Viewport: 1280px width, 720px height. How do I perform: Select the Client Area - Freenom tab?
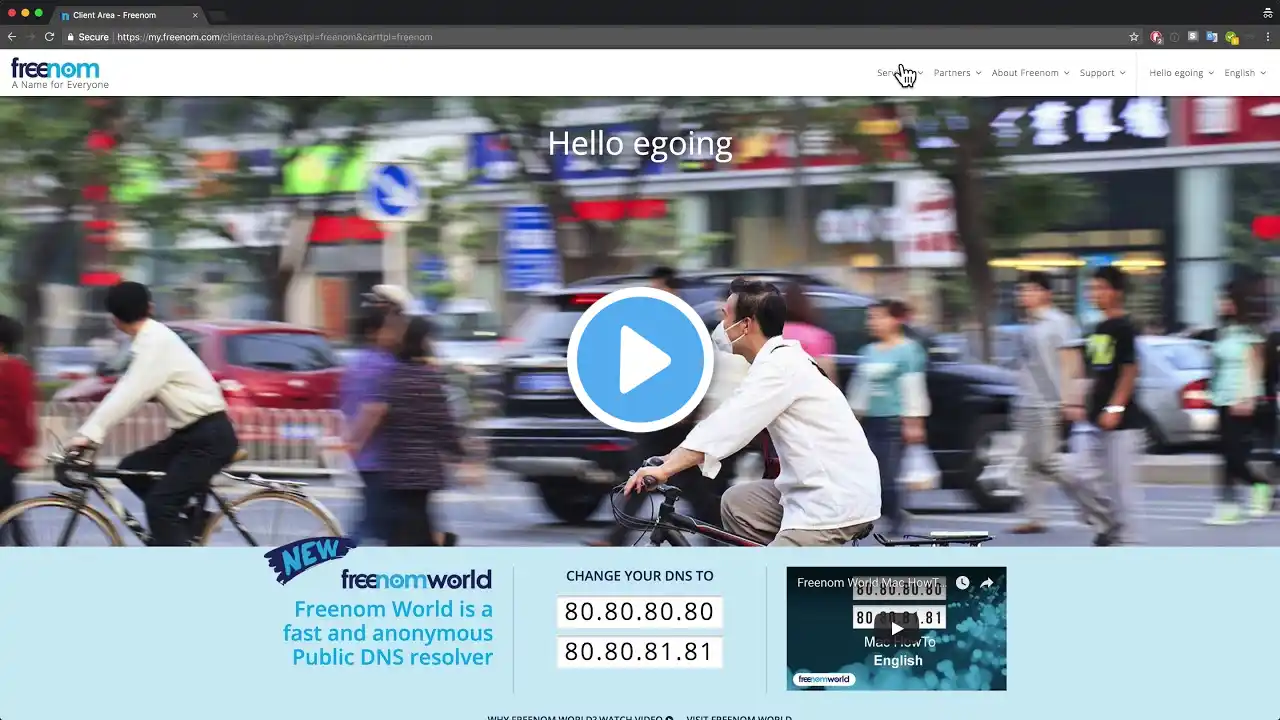[x=128, y=15]
